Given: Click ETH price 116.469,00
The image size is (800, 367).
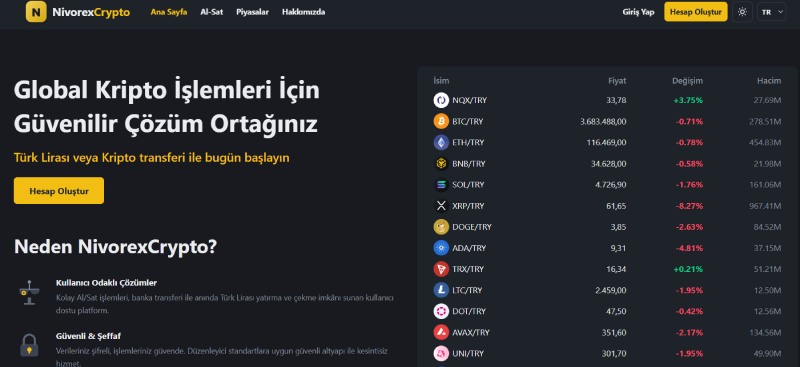Looking at the screenshot, I should pos(606,142).
